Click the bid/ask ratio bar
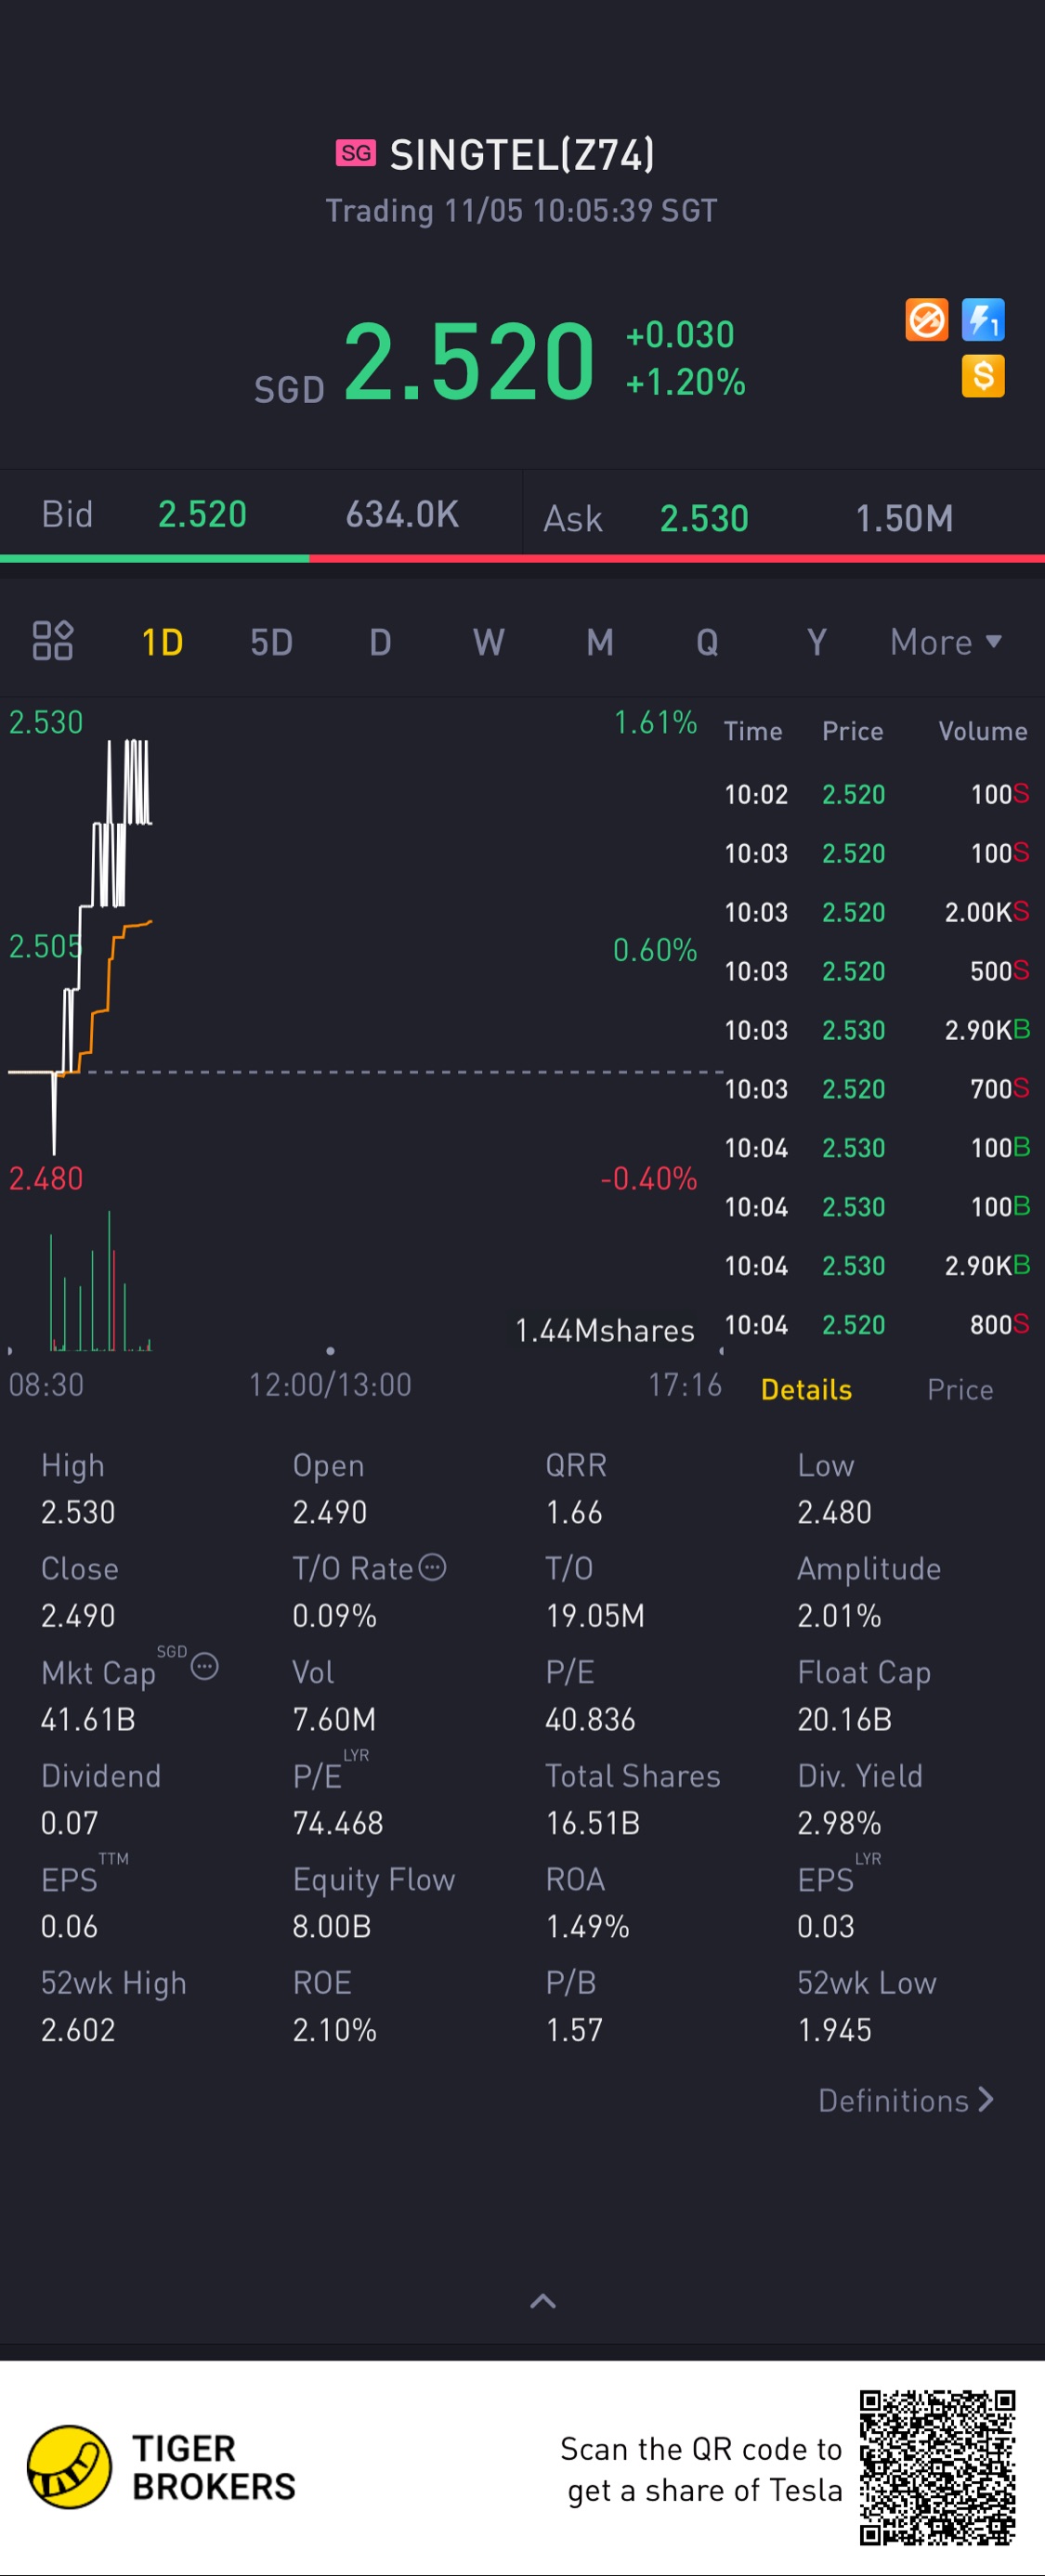 tap(522, 558)
